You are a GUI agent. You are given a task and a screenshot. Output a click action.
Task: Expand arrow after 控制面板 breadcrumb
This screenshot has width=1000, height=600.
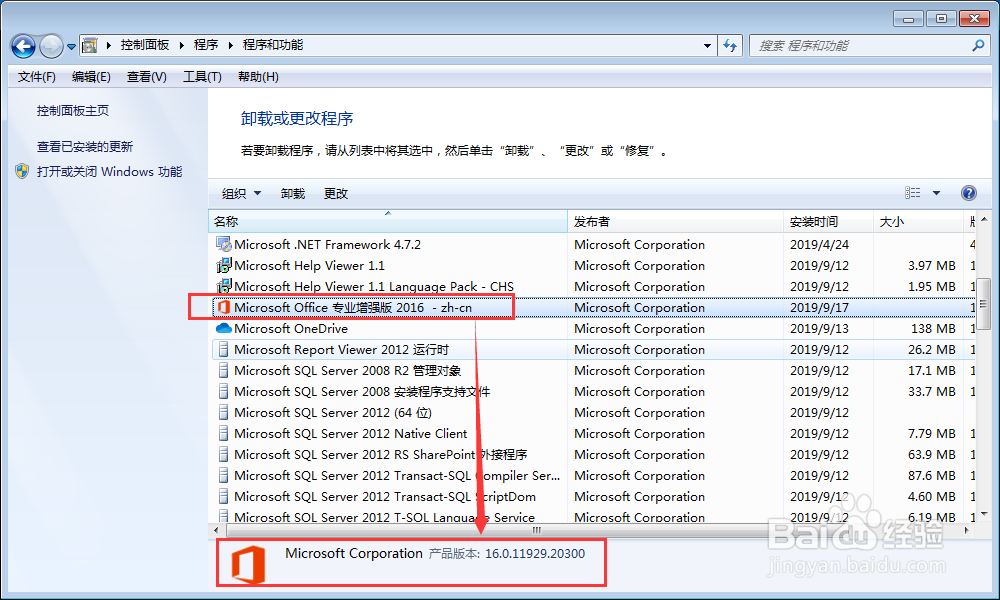point(182,45)
